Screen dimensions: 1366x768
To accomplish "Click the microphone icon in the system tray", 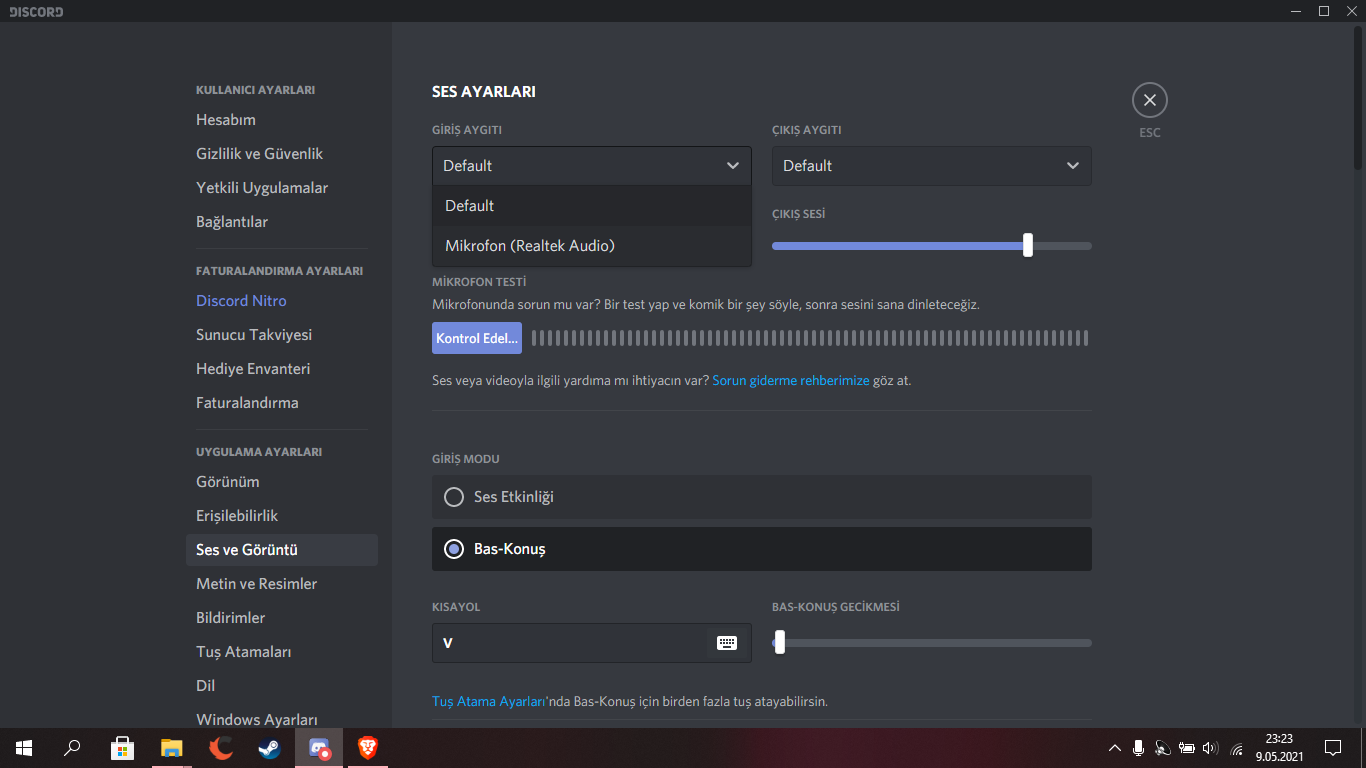I will 1138,748.
